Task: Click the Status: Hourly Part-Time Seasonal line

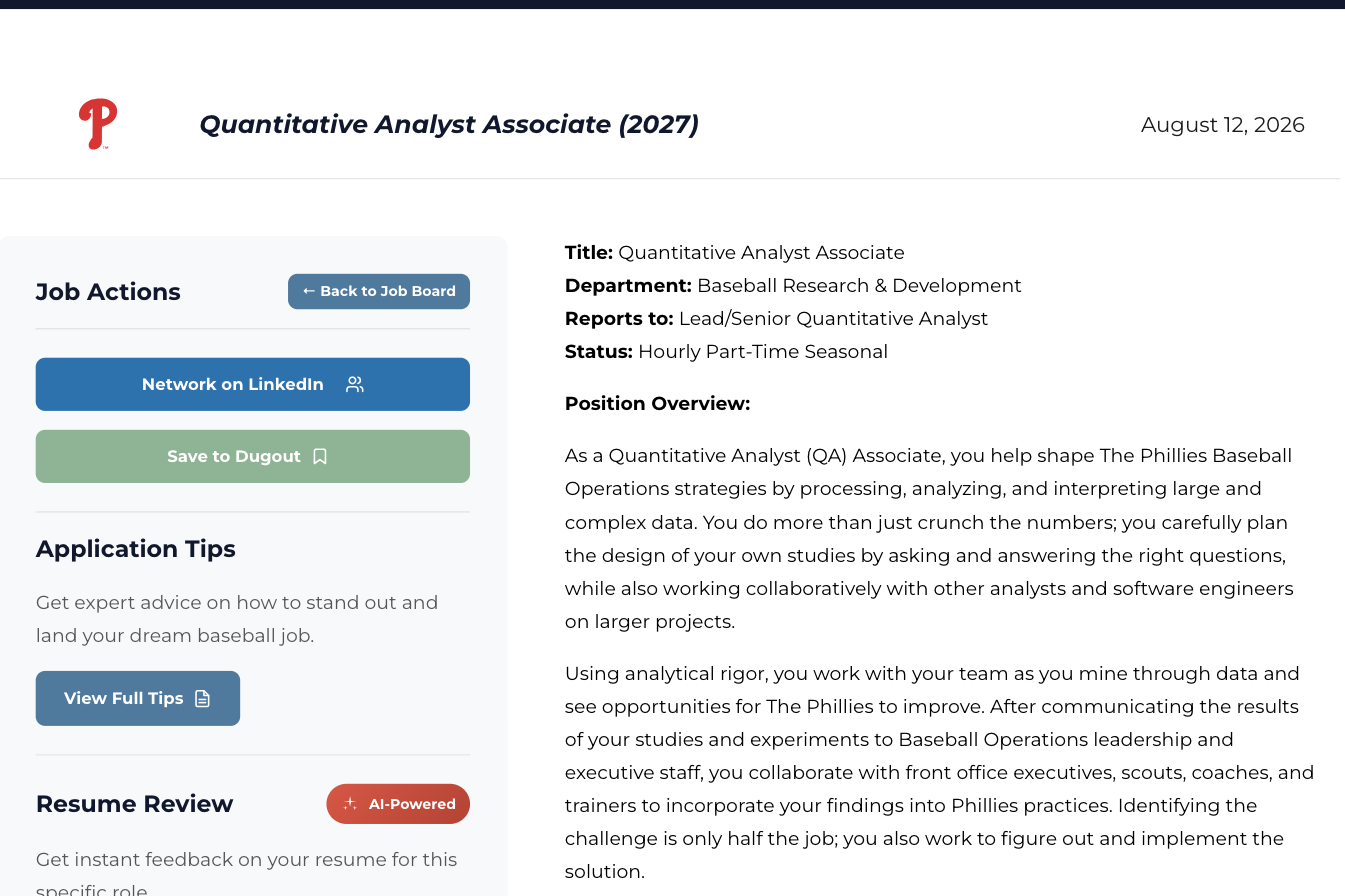Action: (x=726, y=351)
